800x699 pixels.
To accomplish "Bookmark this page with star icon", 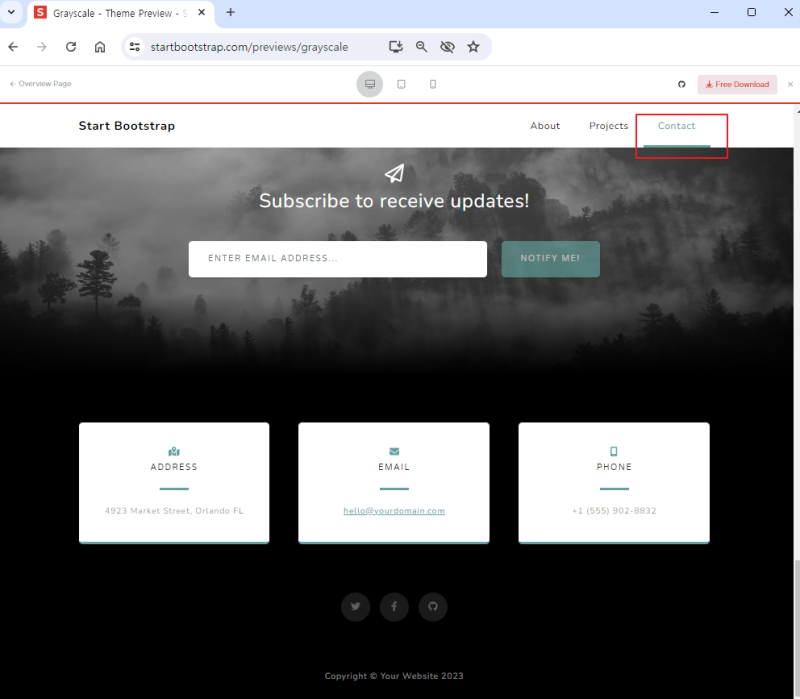I will click(x=473, y=47).
